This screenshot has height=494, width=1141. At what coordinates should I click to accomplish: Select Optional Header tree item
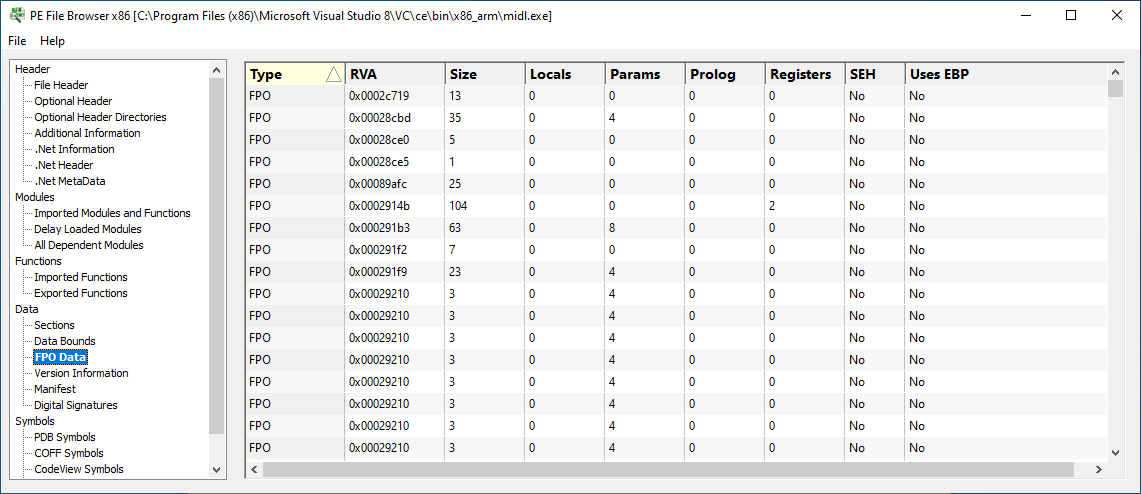(x=73, y=101)
